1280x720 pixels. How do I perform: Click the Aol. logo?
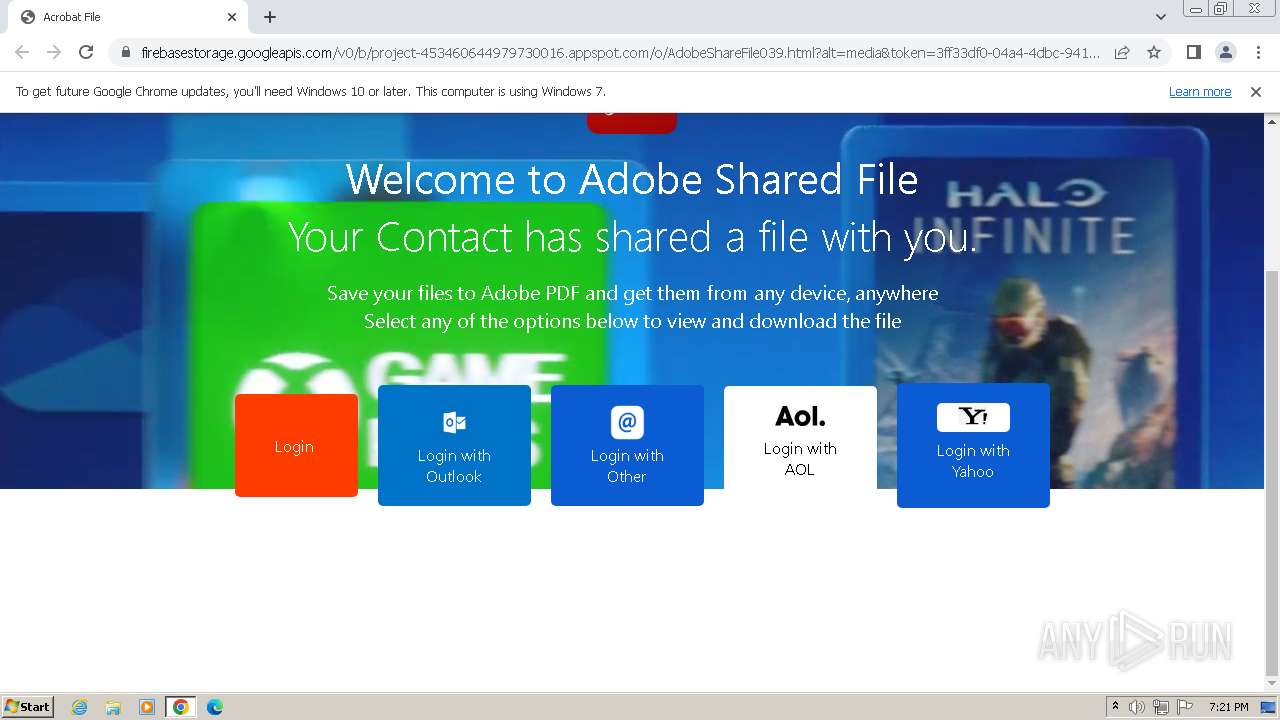pyautogui.click(x=800, y=416)
